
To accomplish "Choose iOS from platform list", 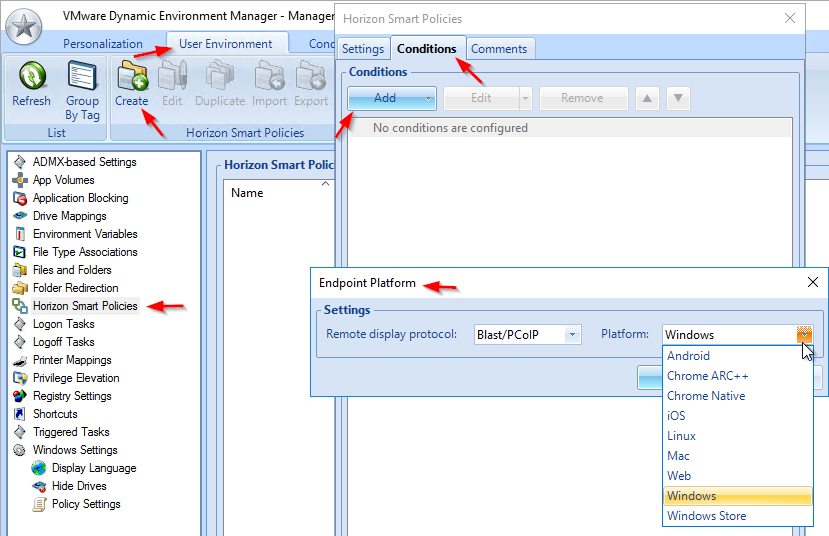I will click(x=738, y=416).
